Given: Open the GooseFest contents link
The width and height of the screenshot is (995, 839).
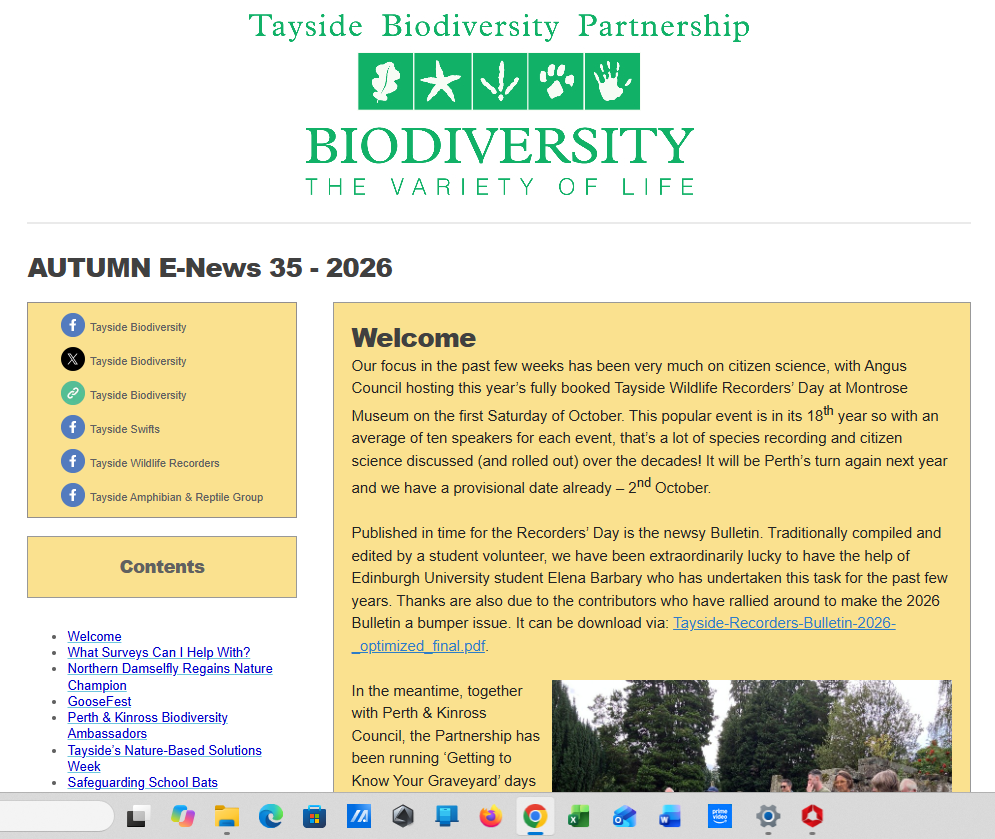Looking at the screenshot, I should [100, 701].
